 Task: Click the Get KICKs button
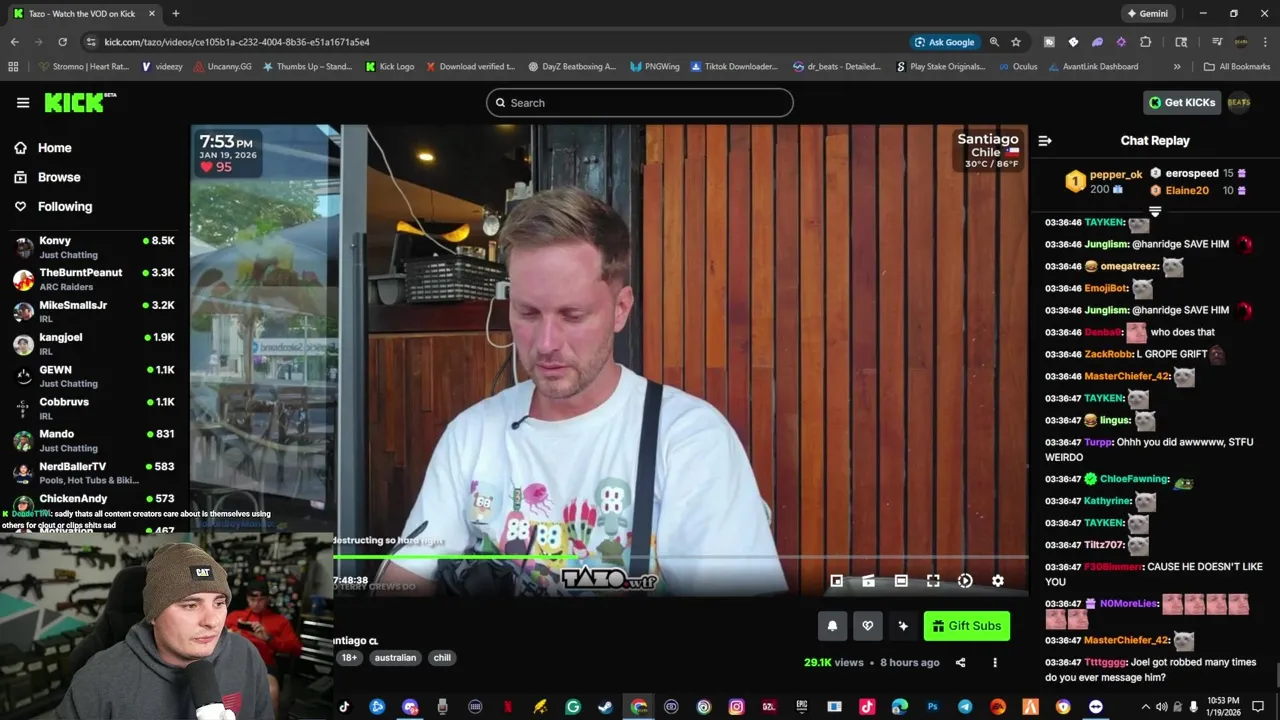pyautogui.click(x=1182, y=102)
